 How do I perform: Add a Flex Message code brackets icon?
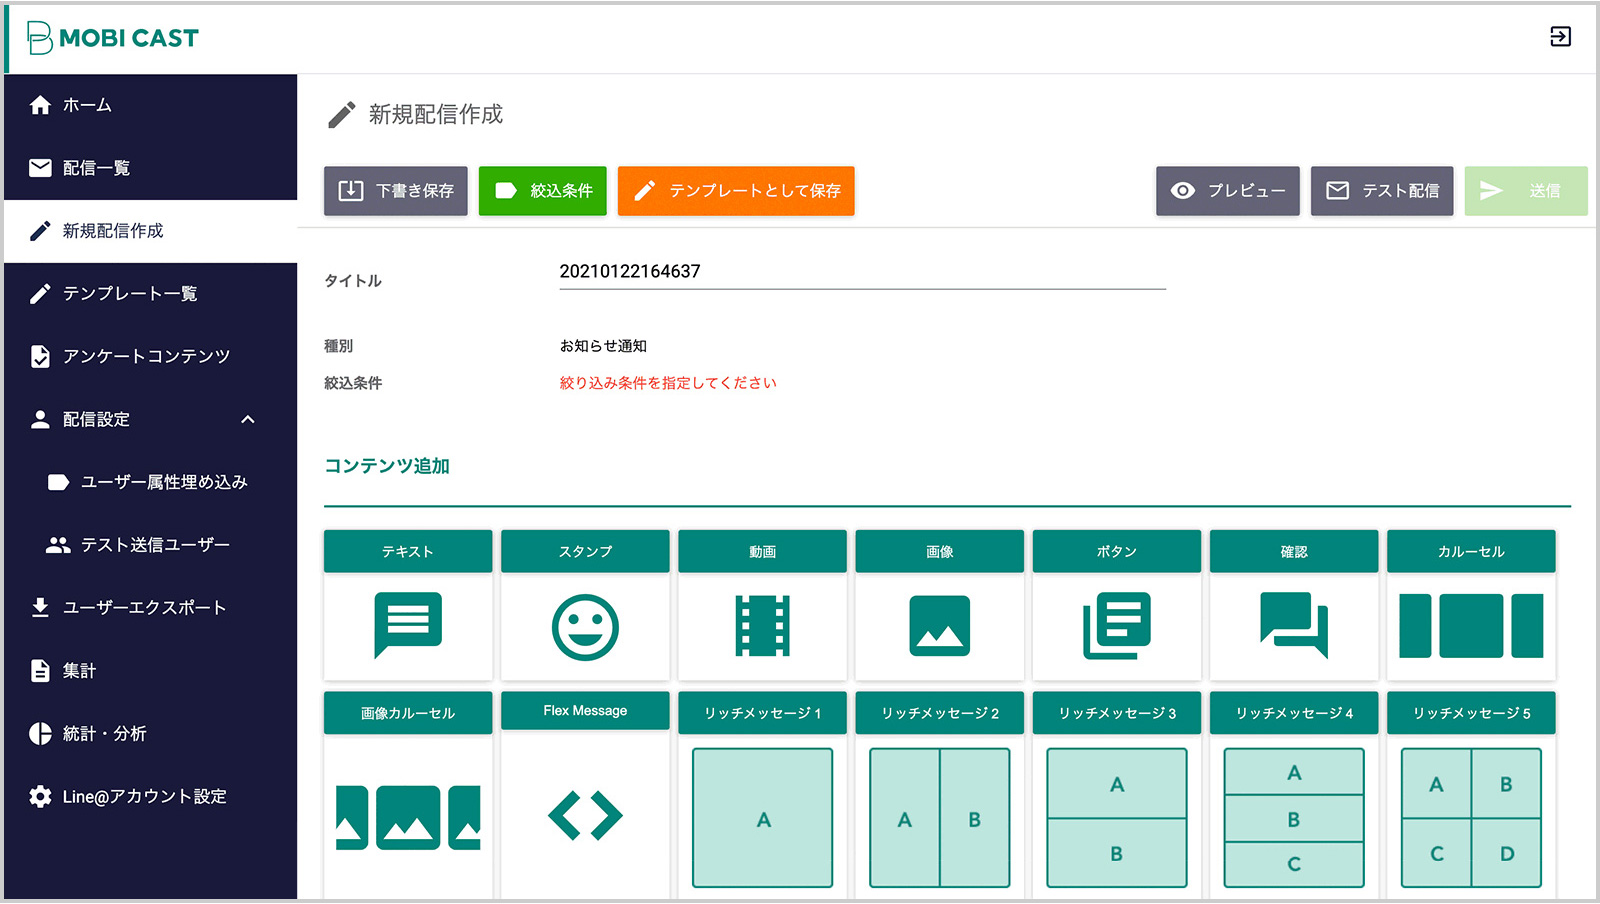tap(585, 815)
